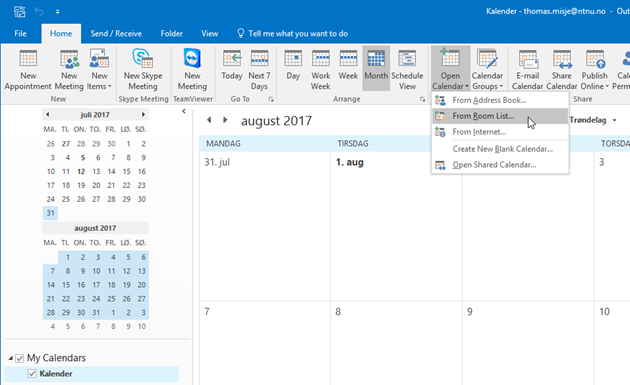Open the View ribbon tab
The height and width of the screenshot is (385, 630).
[x=209, y=33]
